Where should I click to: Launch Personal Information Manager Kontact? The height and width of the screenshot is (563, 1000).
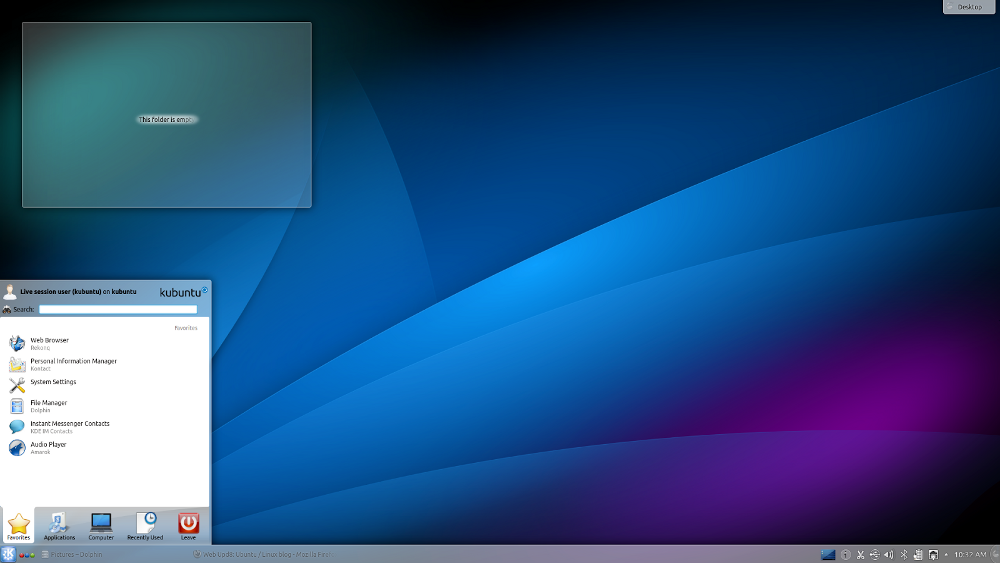point(105,364)
